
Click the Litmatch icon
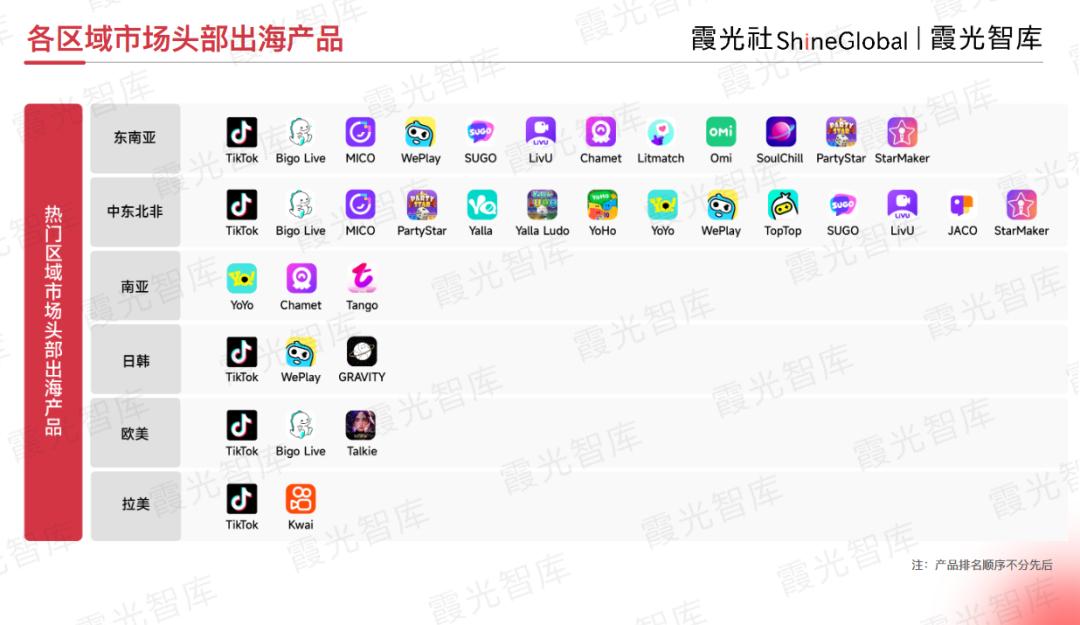tap(661, 132)
